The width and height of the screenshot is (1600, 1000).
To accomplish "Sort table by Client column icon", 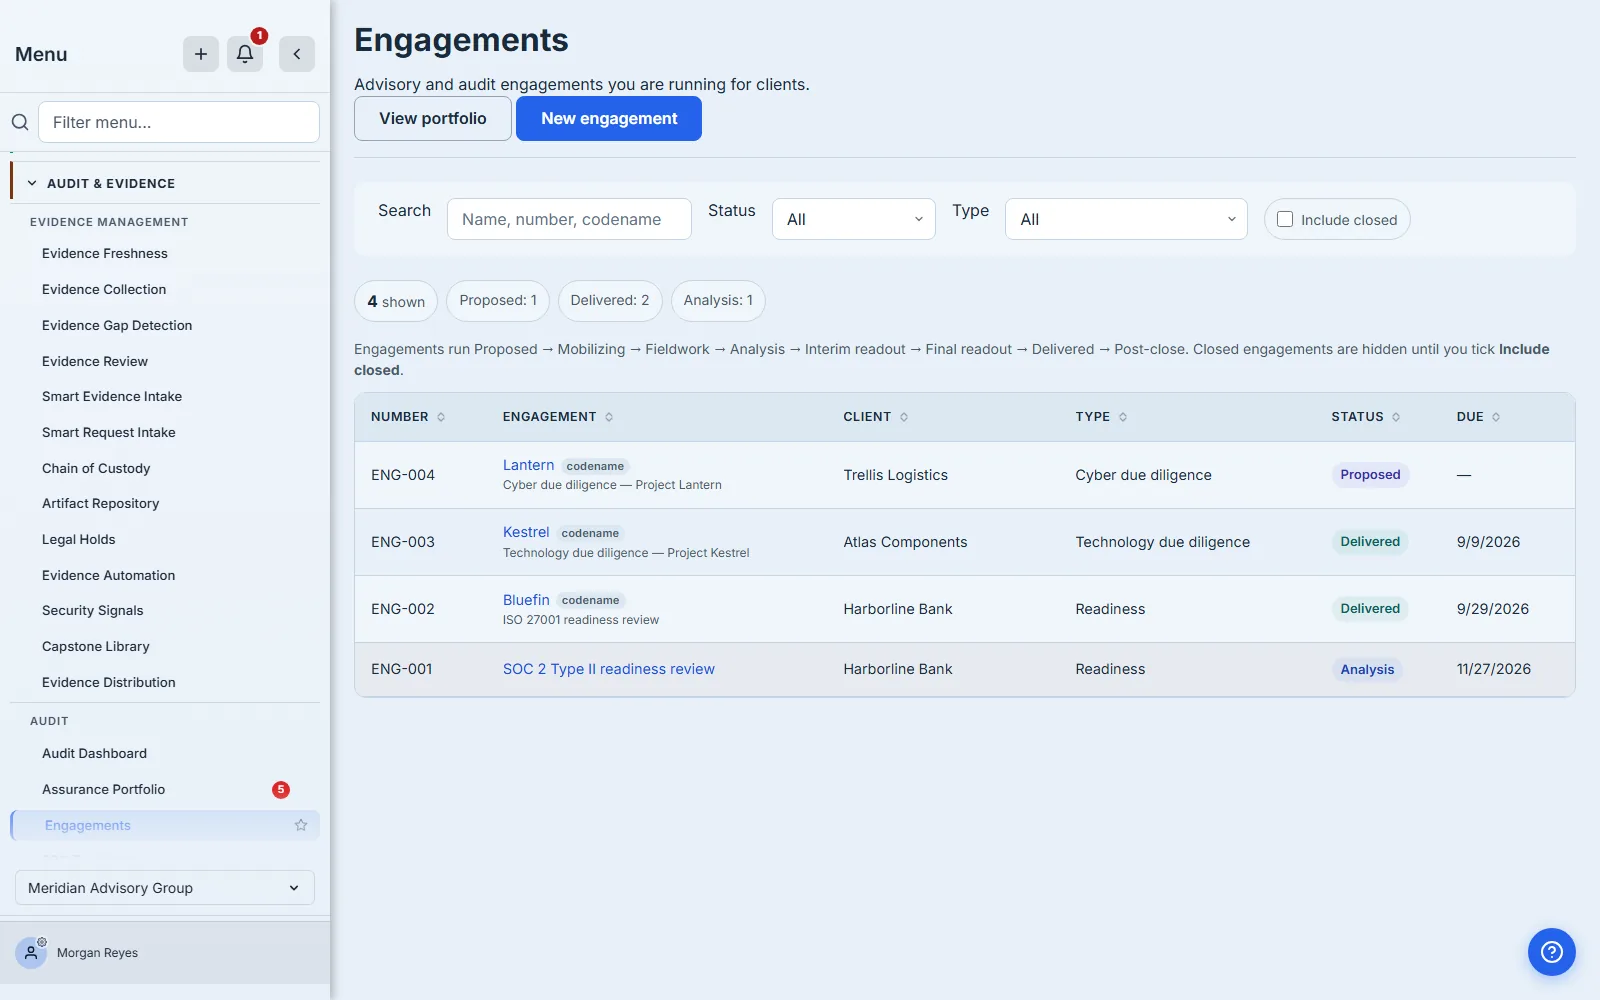I will 904,417.
